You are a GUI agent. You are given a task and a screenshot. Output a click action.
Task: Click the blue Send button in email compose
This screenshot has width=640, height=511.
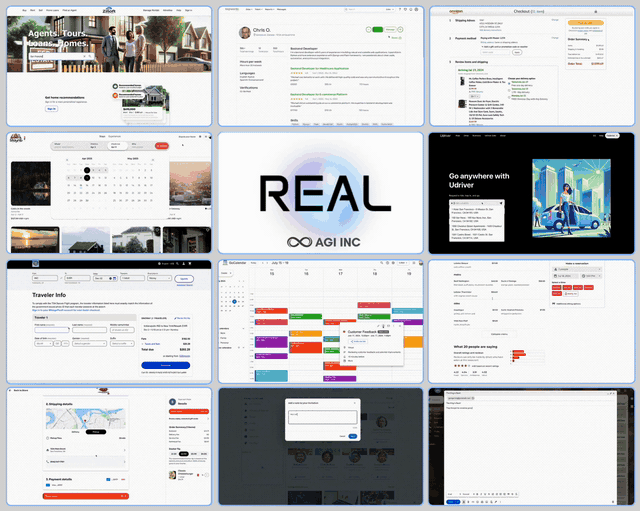click(453, 502)
